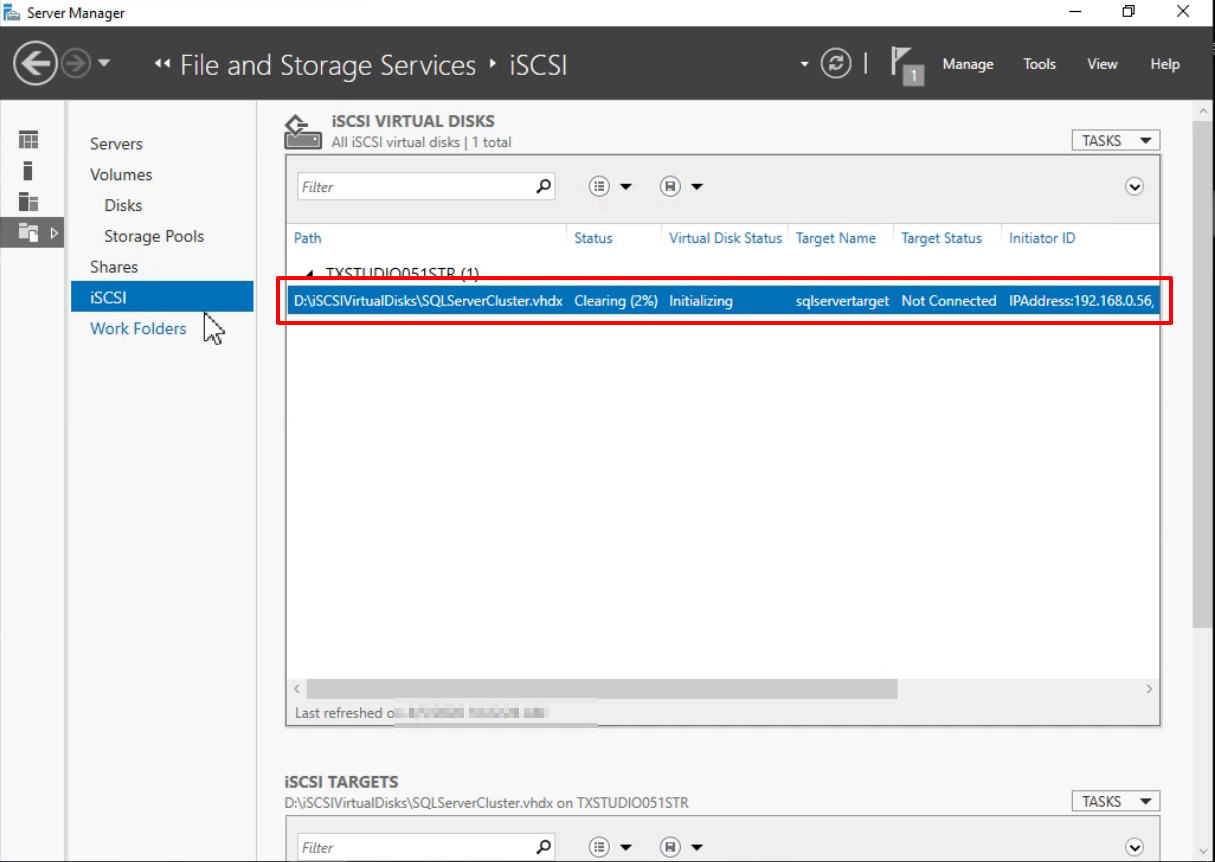Refresh Server Manager with the refresh icon
Image resolution: width=1215 pixels, height=862 pixels.
[x=836, y=64]
